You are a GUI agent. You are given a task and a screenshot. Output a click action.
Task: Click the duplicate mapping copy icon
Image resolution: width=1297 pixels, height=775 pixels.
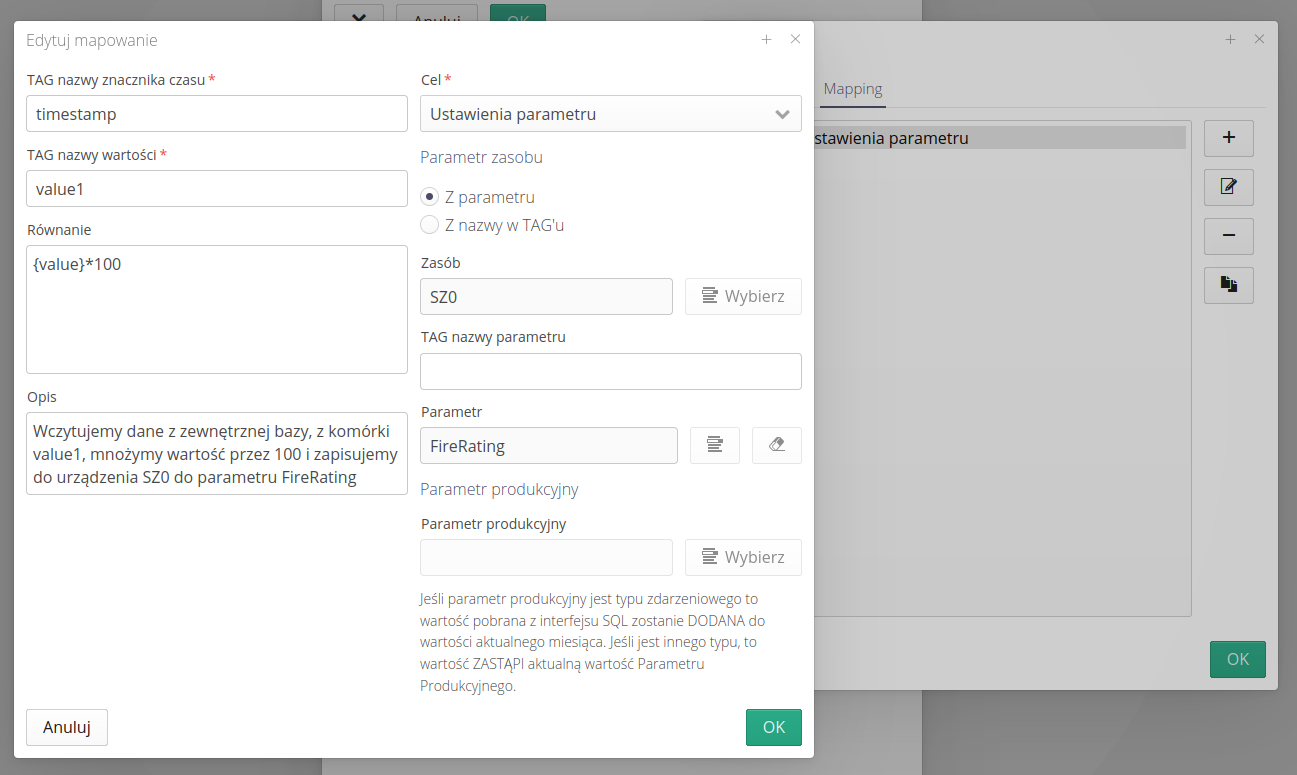pos(1228,285)
